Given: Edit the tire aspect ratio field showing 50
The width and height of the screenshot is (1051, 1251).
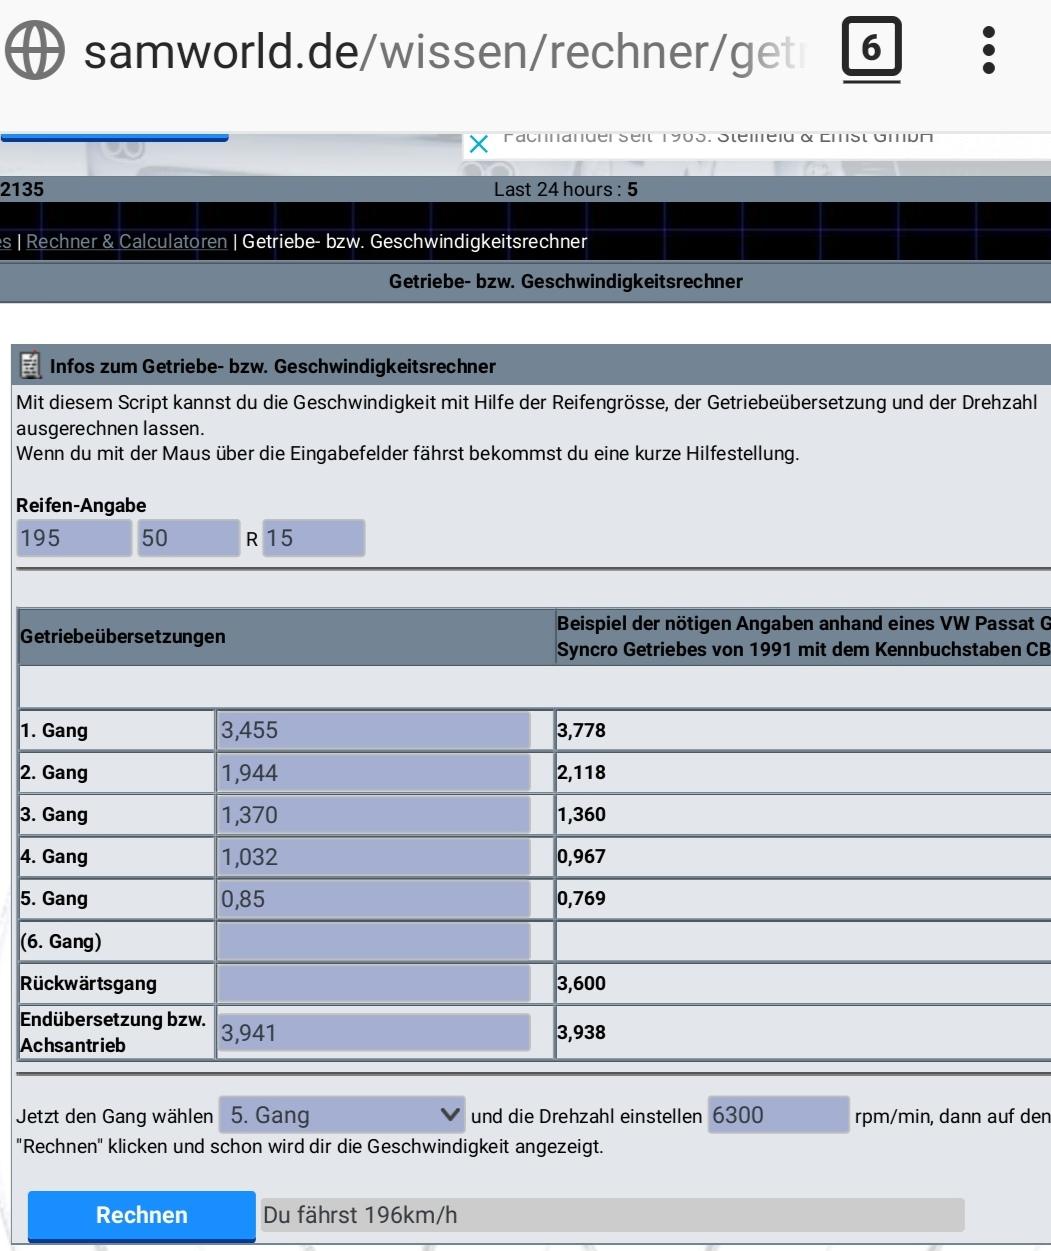Looking at the screenshot, I should pos(189,538).
